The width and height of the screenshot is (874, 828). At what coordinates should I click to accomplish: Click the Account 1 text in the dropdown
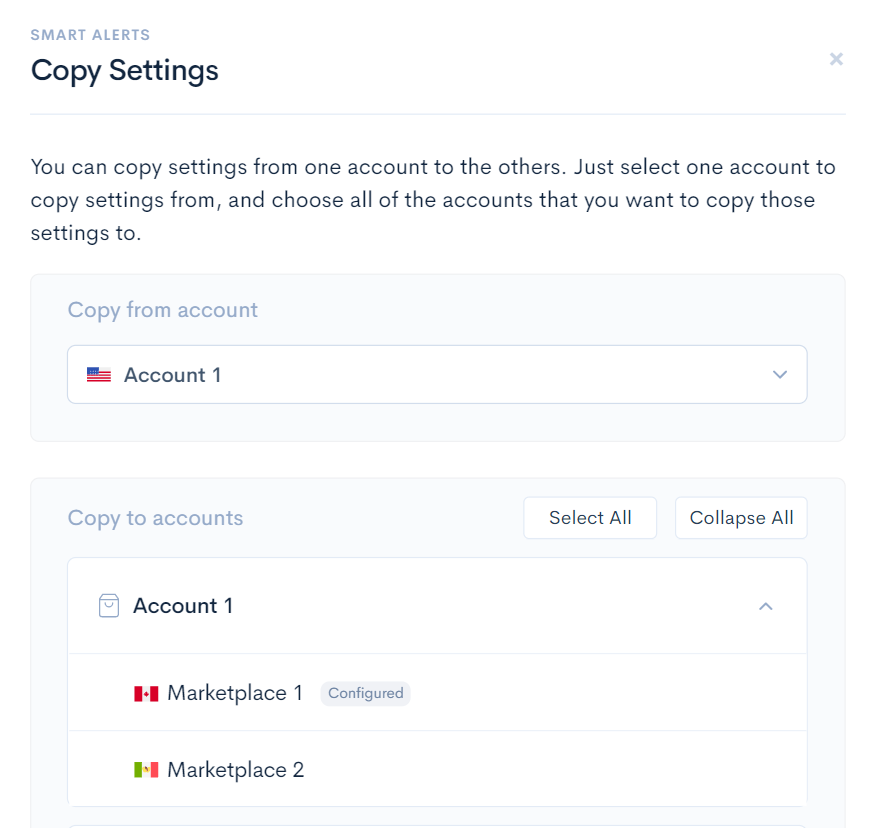tap(172, 375)
